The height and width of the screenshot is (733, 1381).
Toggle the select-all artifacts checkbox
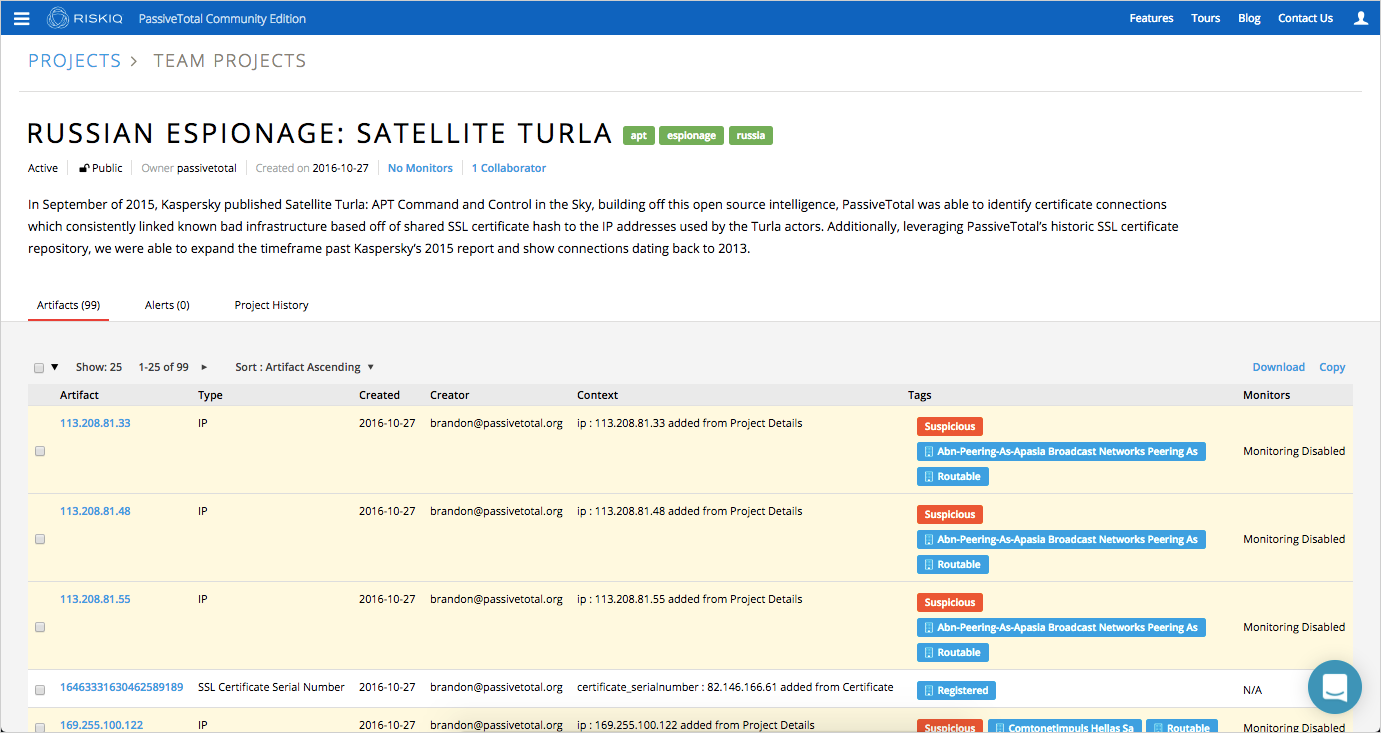click(x=39, y=368)
